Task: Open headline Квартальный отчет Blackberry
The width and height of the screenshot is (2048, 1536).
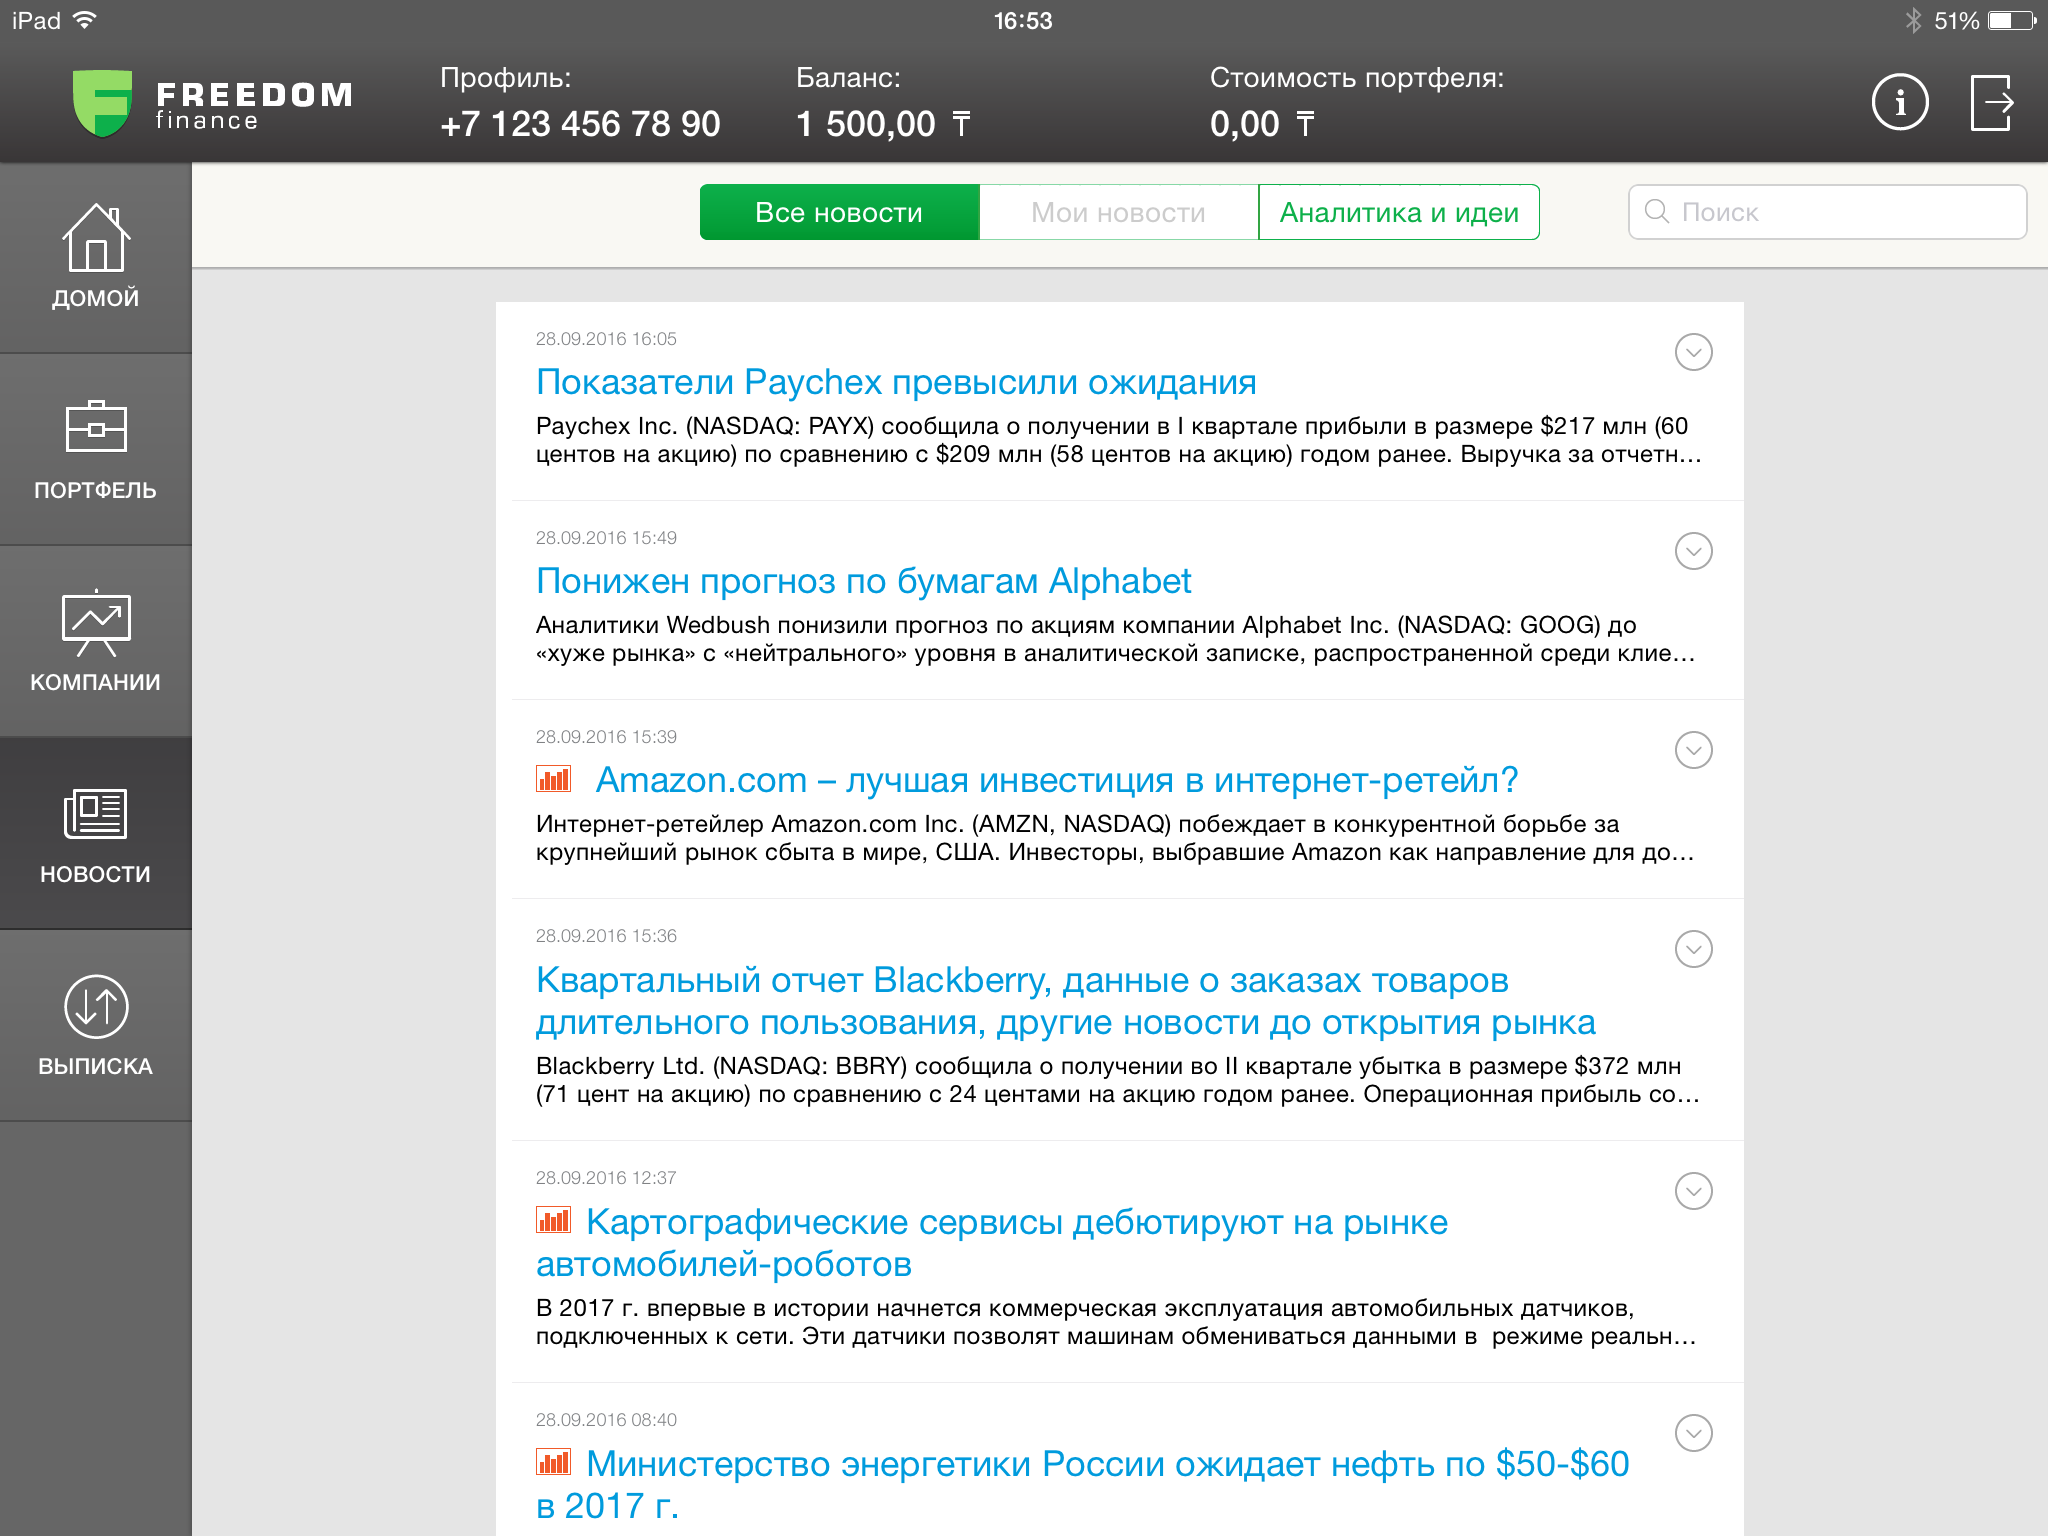Action: pos(1066,1001)
